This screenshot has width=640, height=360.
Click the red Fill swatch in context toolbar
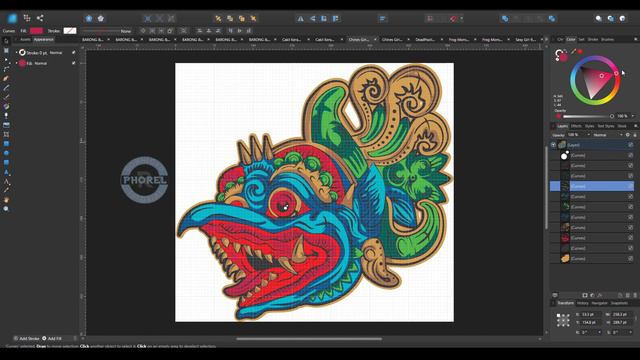(x=36, y=31)
